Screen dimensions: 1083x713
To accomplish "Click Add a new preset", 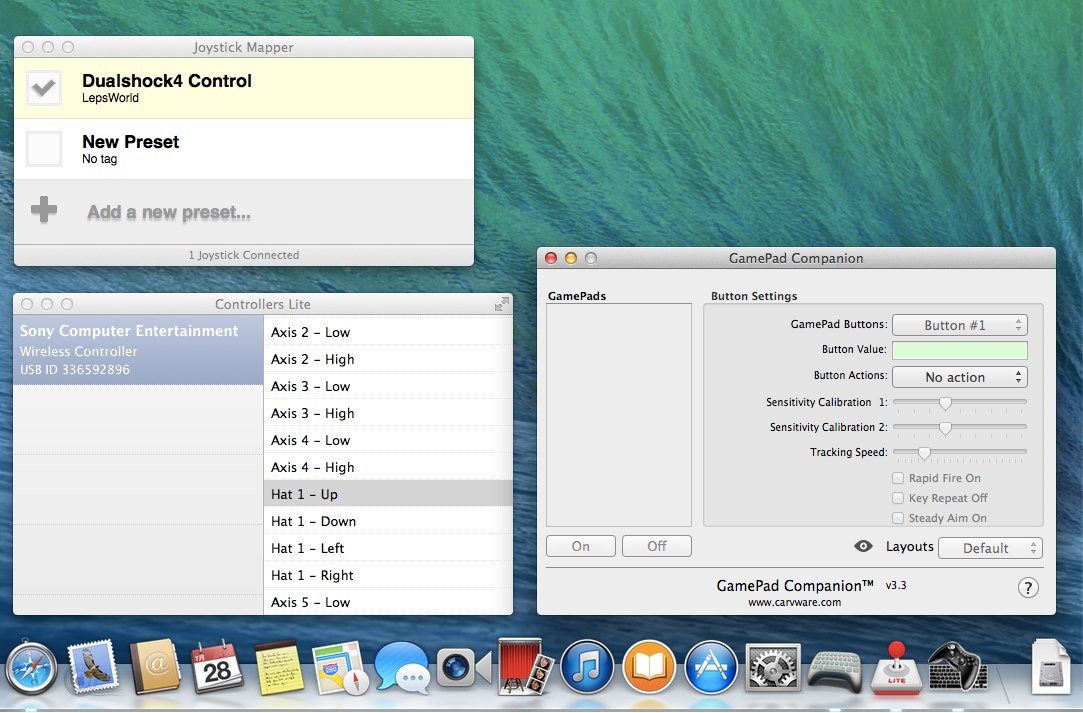I will tap(169, 212).
